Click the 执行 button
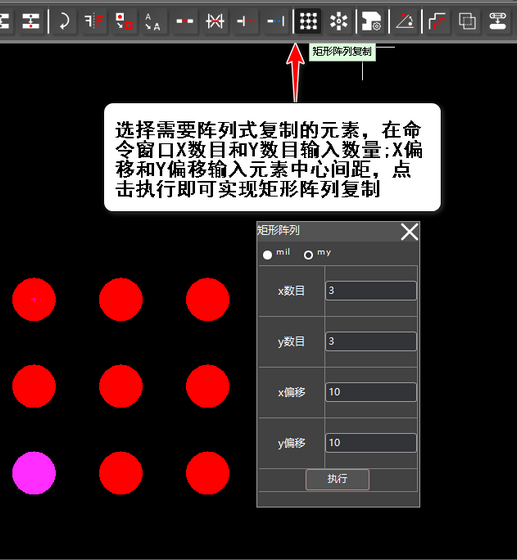Viewport: 517px width, 560px height. tap(337, 479)
